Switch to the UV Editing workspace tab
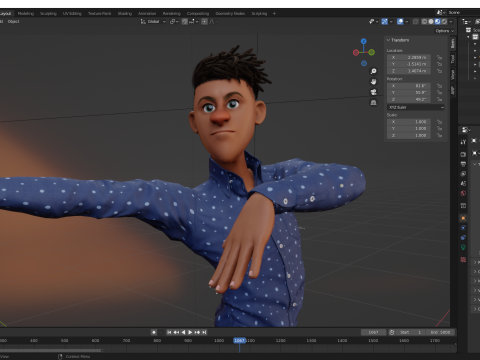This screenshot has width=480, height=360. coord(72,13)
